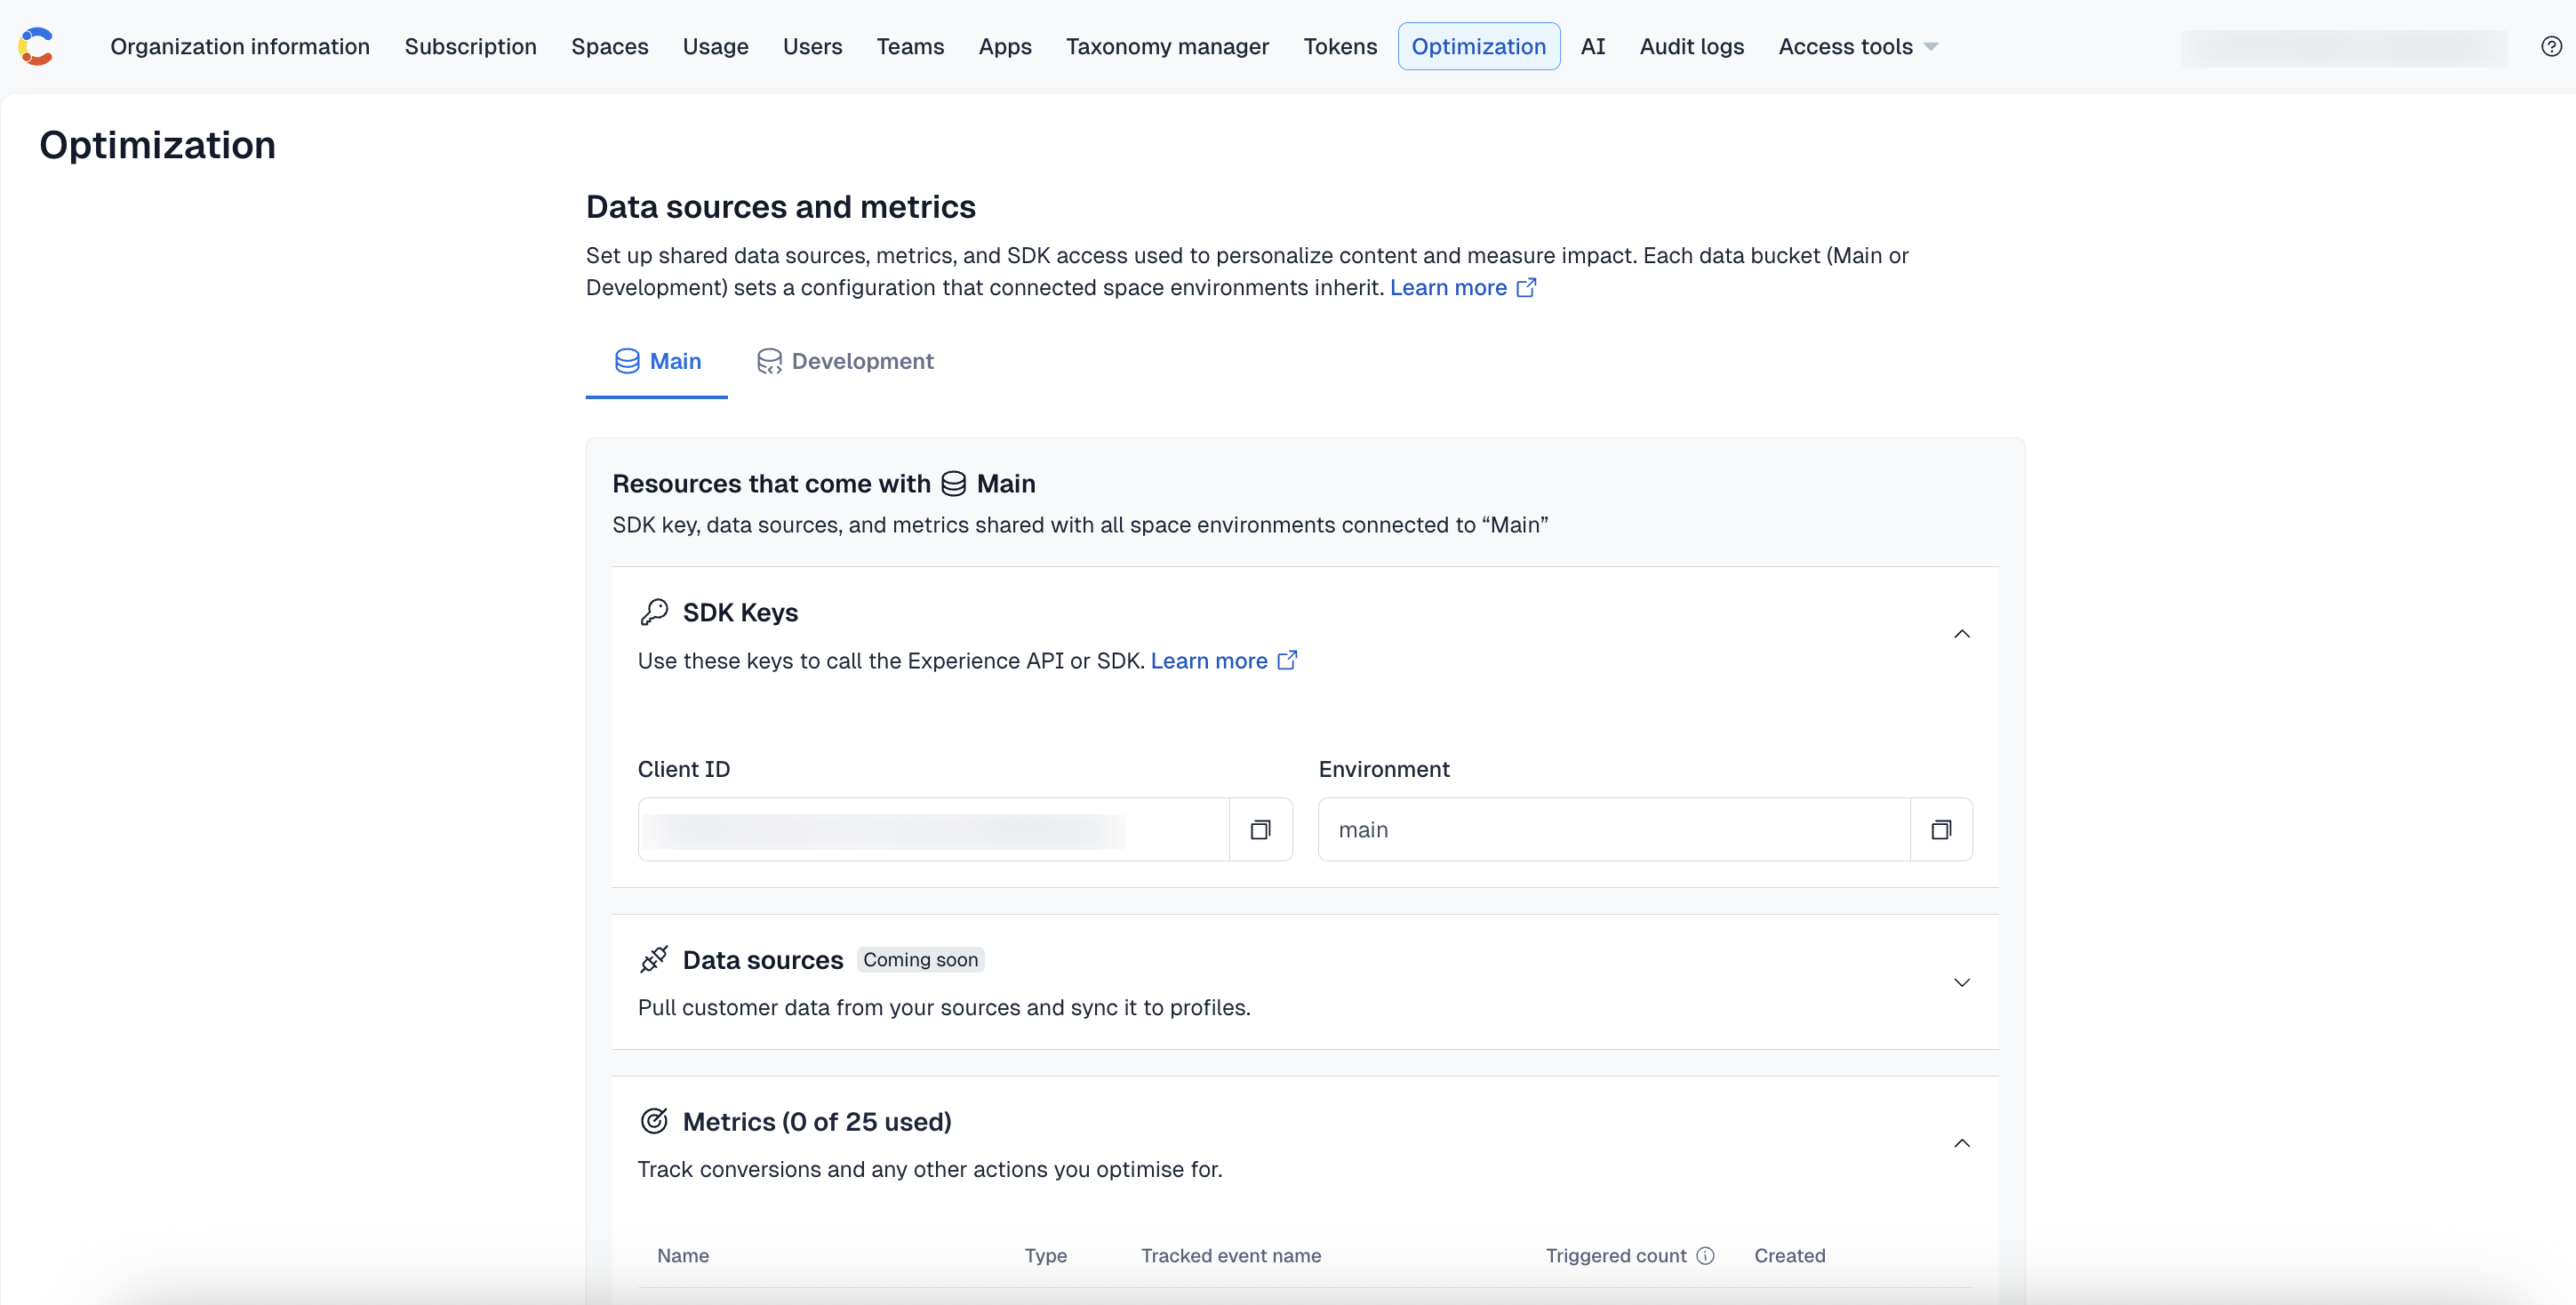Open the Access tools dropdown
The height and width of the screenshot is (1305, 2576).
point(1857,46)
